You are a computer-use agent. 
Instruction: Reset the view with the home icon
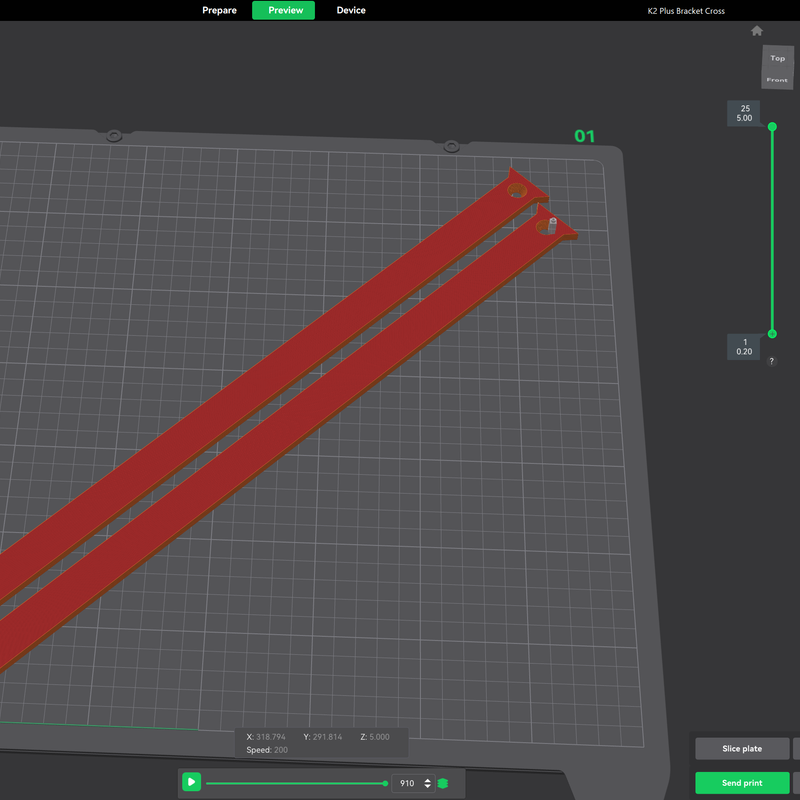tap(757, 31)
